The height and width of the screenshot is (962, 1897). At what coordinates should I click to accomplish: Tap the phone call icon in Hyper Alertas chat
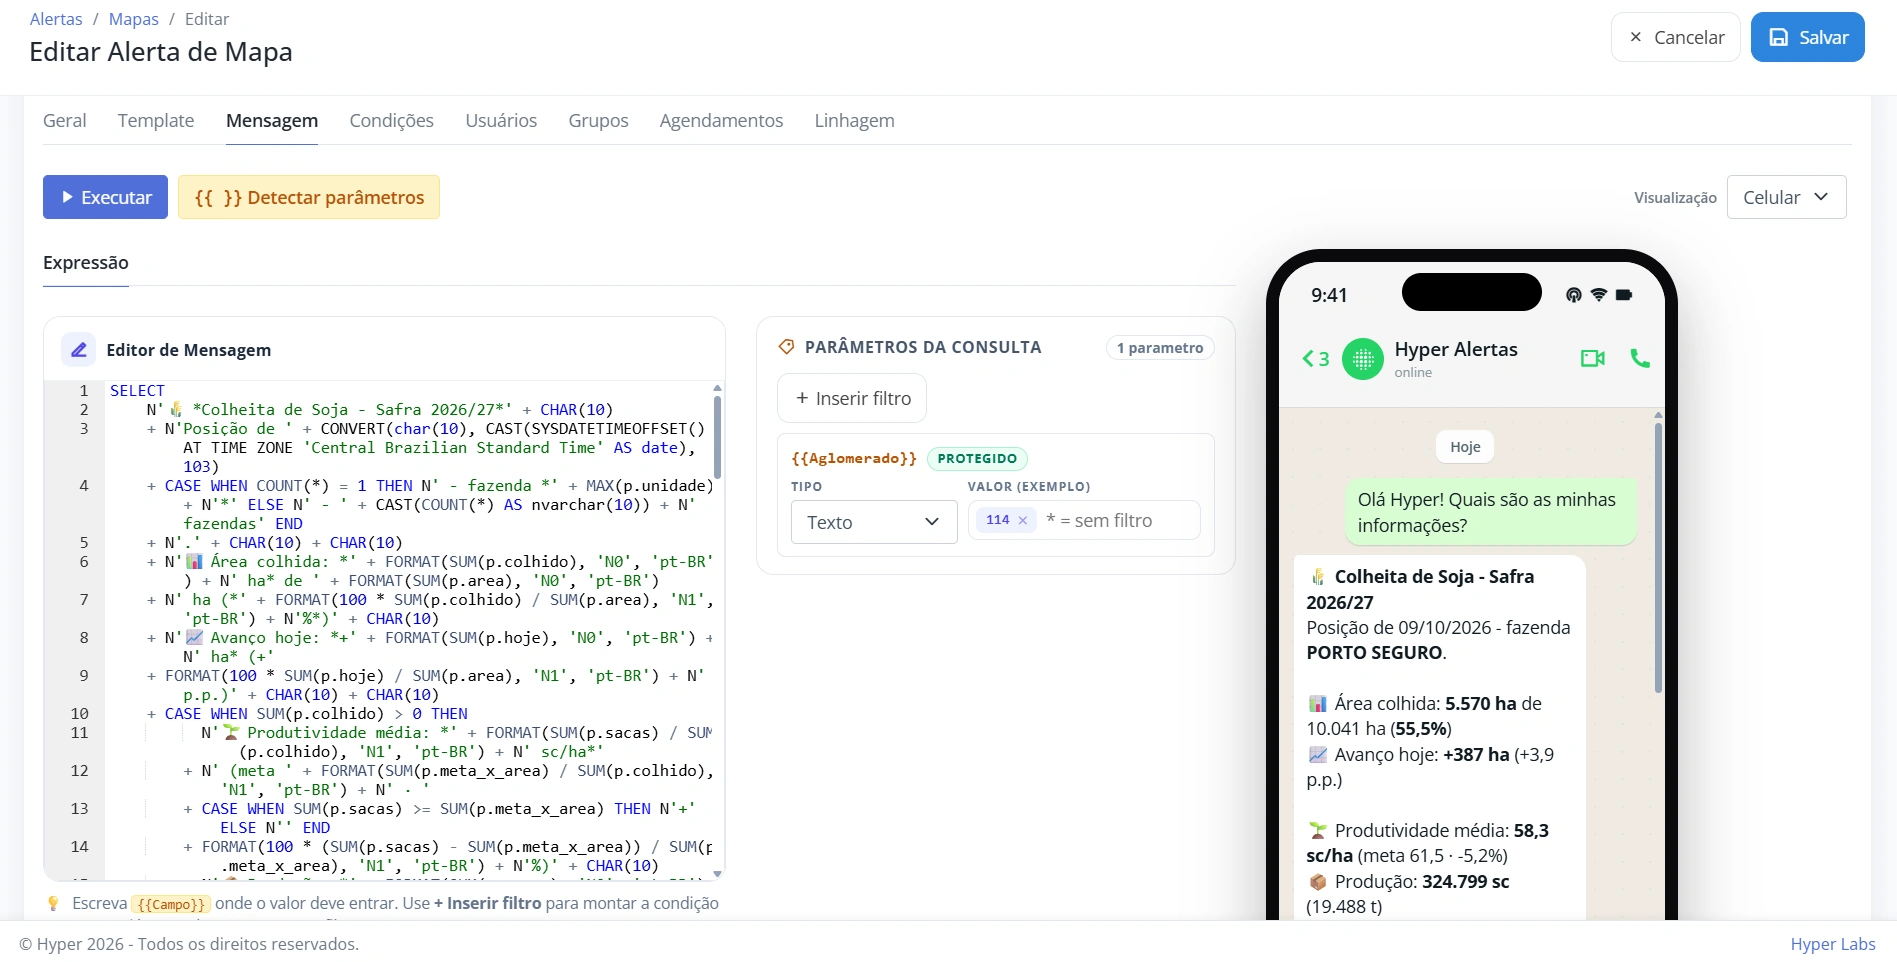pos(1640,358)
